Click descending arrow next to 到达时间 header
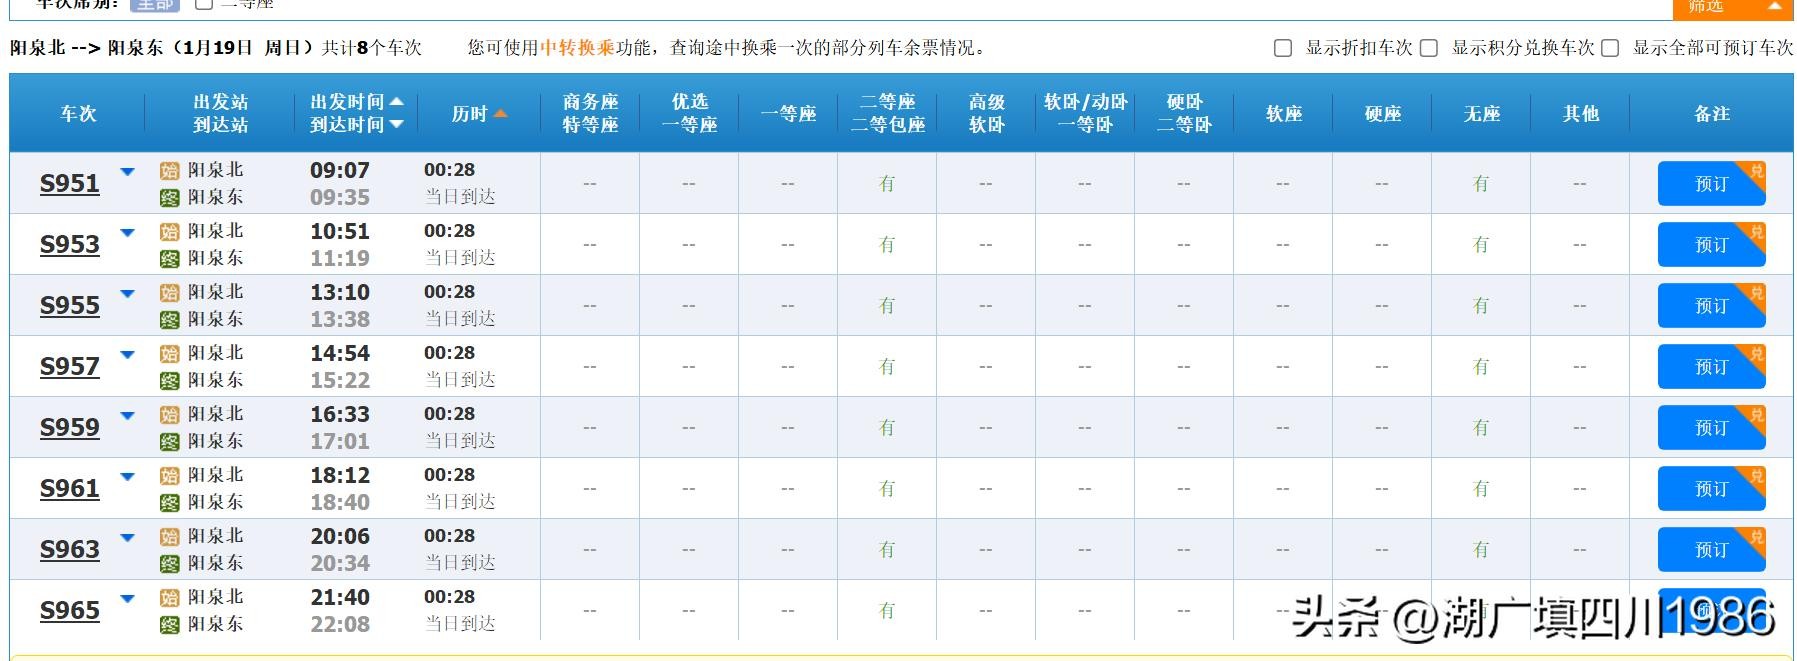1797x661 pixels. [397, 125]
